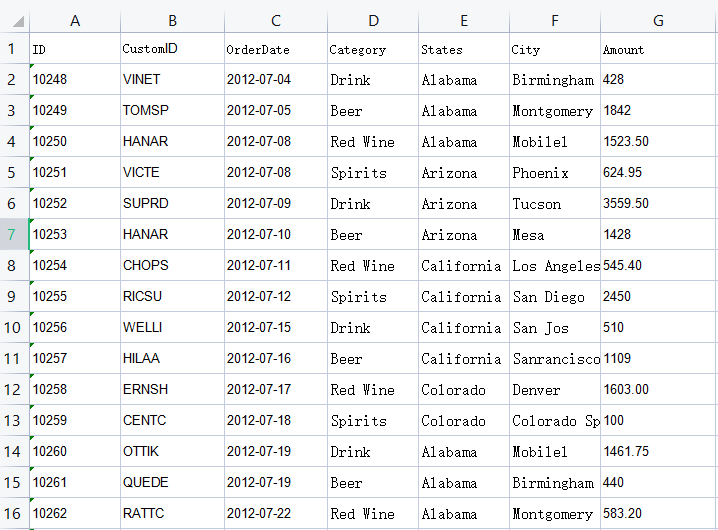Select city cell Los Angeles
This screenshot has height=530, width=718.
pyautogui.click(x=555, y=266)
